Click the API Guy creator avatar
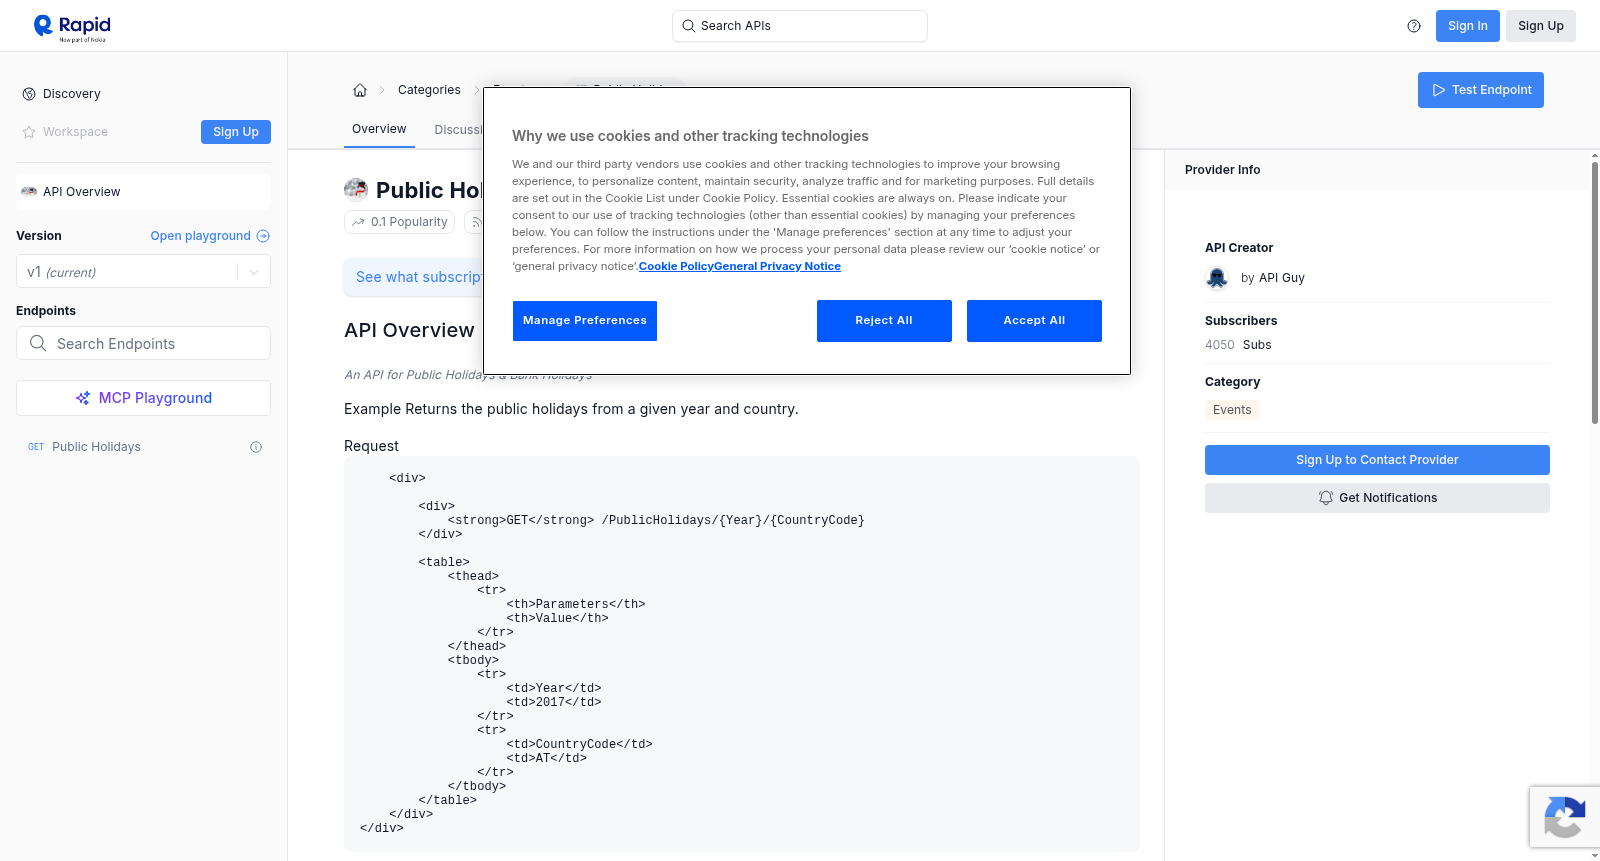Image resolution: width=1600 pixels, height=861 pixels. (1217, 278)
